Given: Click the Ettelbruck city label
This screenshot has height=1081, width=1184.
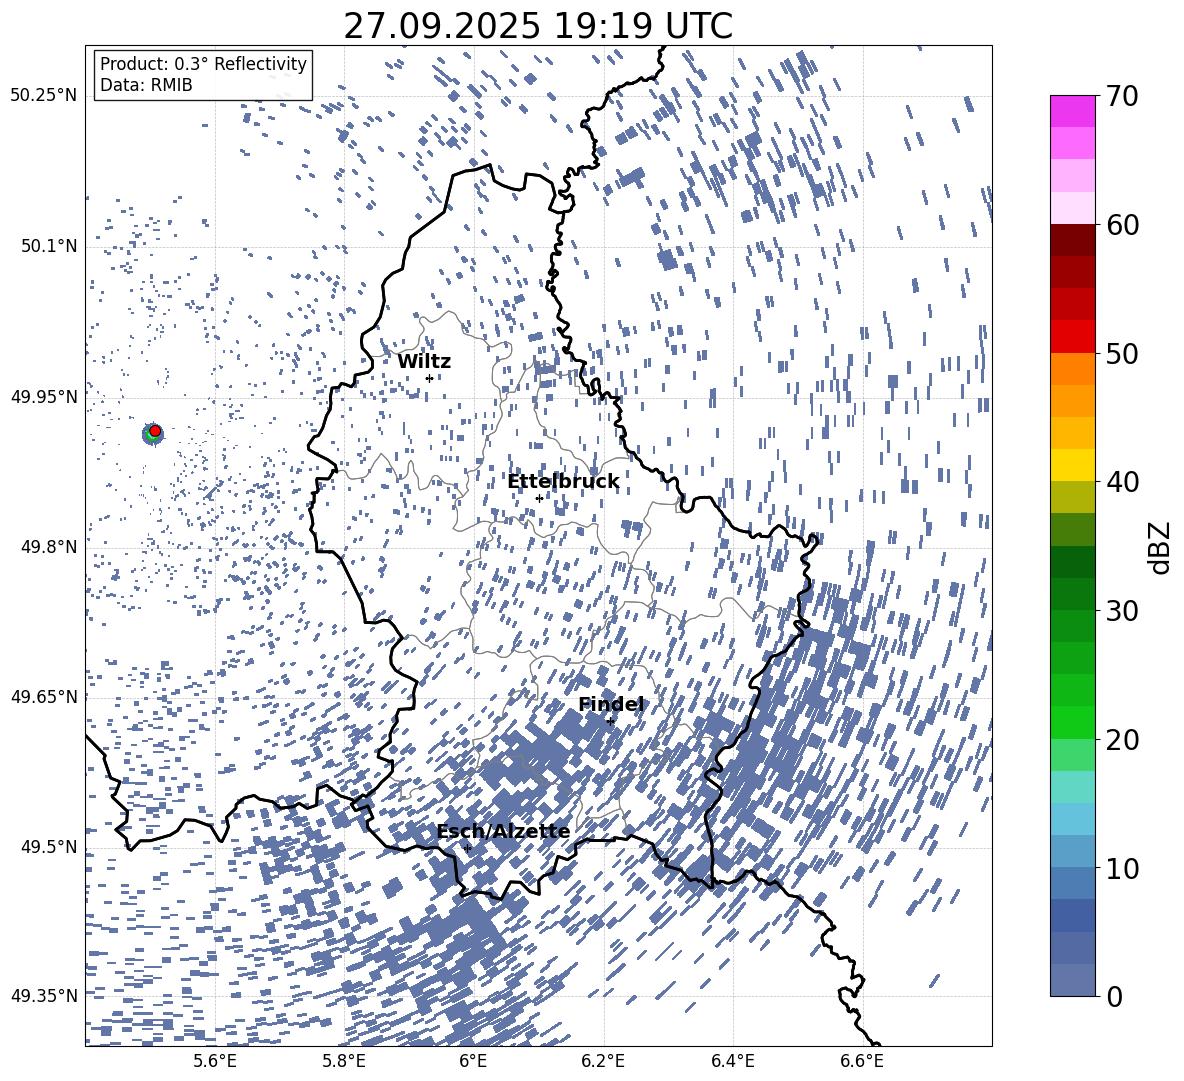Looking at the screenshot, I should click(x=563, y=482).
